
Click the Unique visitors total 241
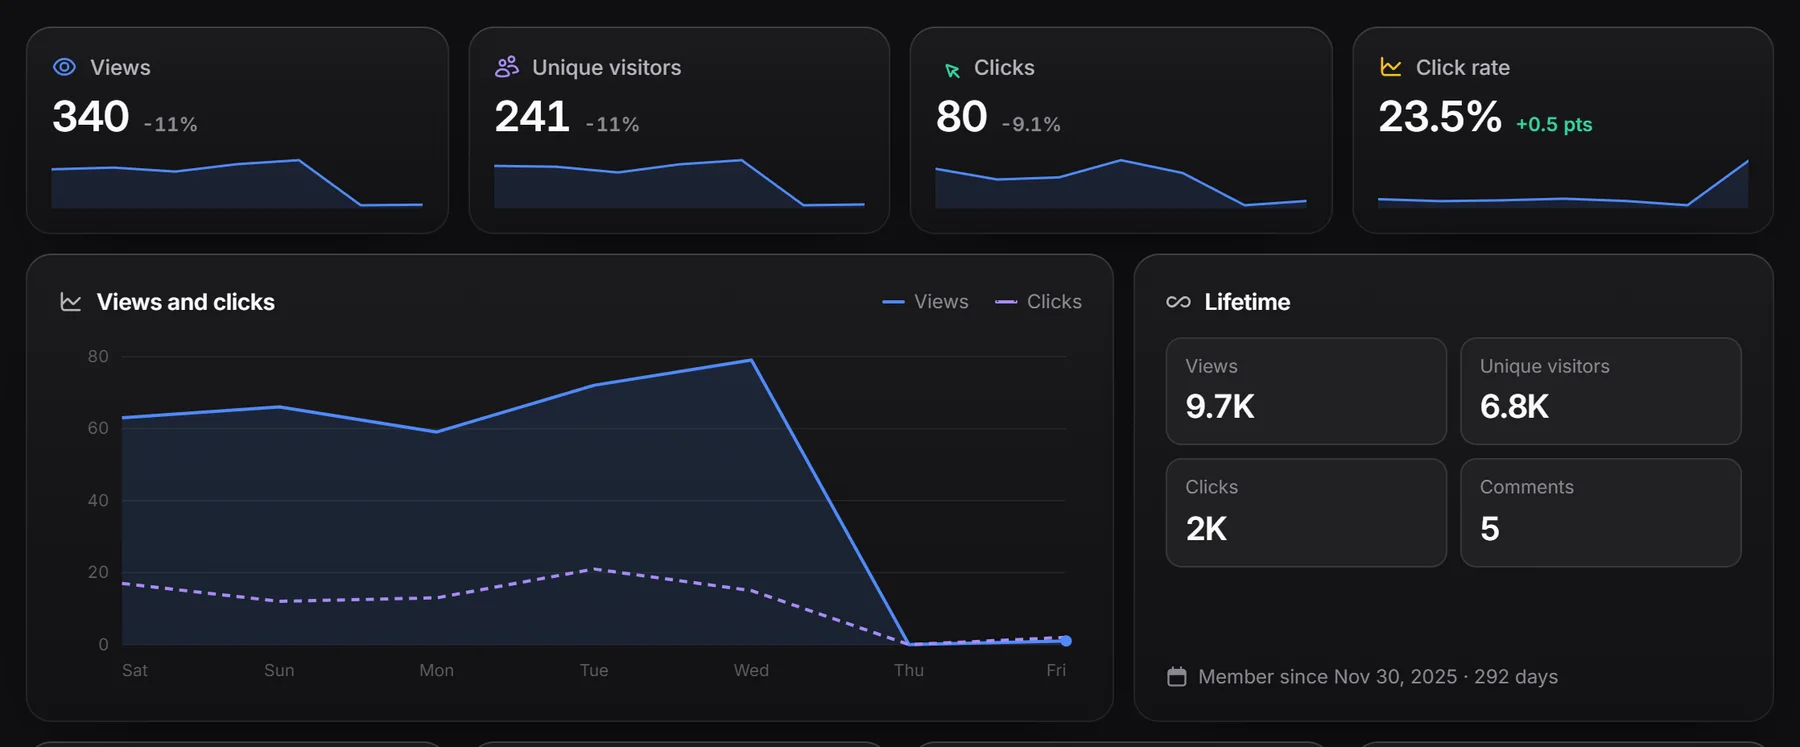pyautogui.click(x=532, y=117)
